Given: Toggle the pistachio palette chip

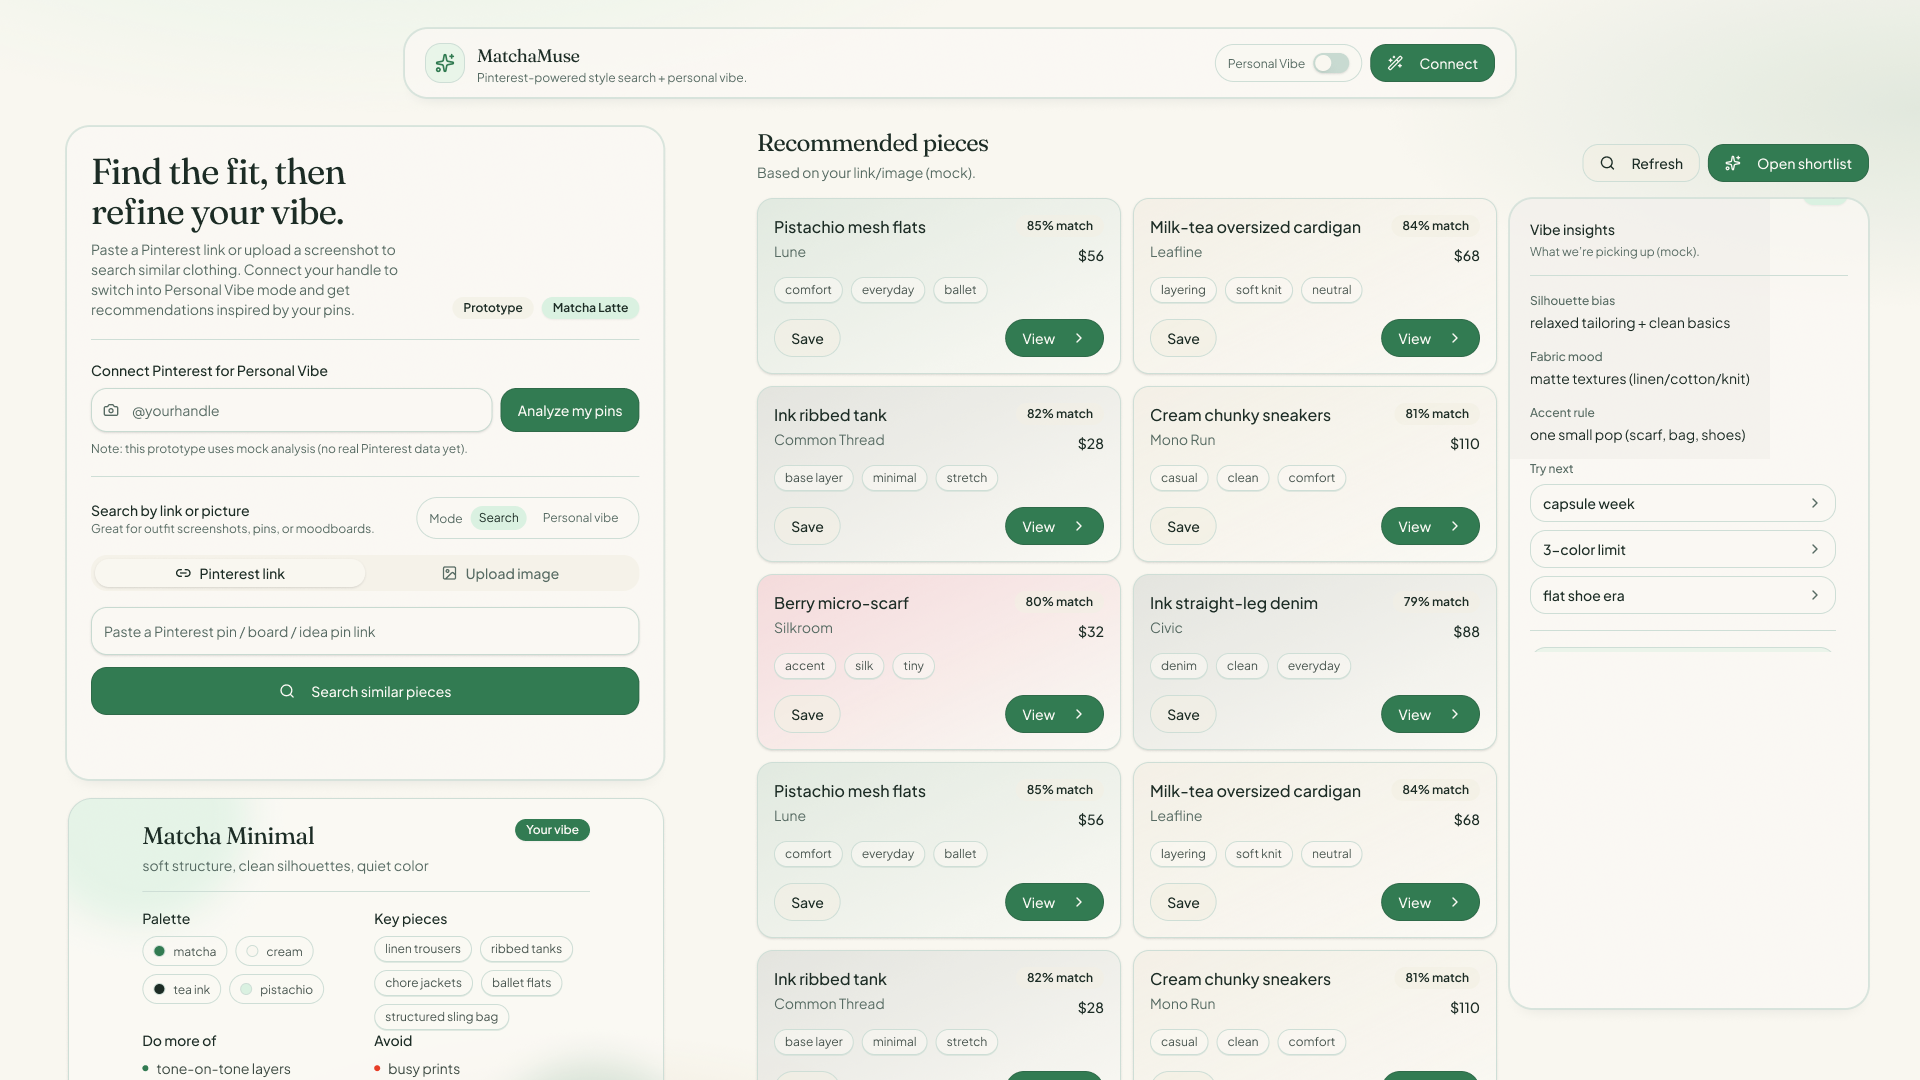Looking at the screenshot, I should coord(276,989).
